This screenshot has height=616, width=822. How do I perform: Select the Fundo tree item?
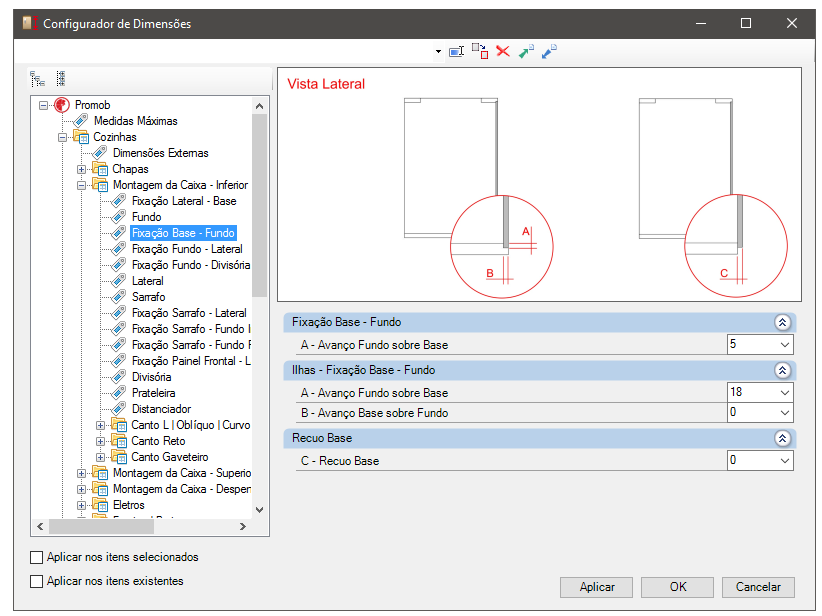147,217
